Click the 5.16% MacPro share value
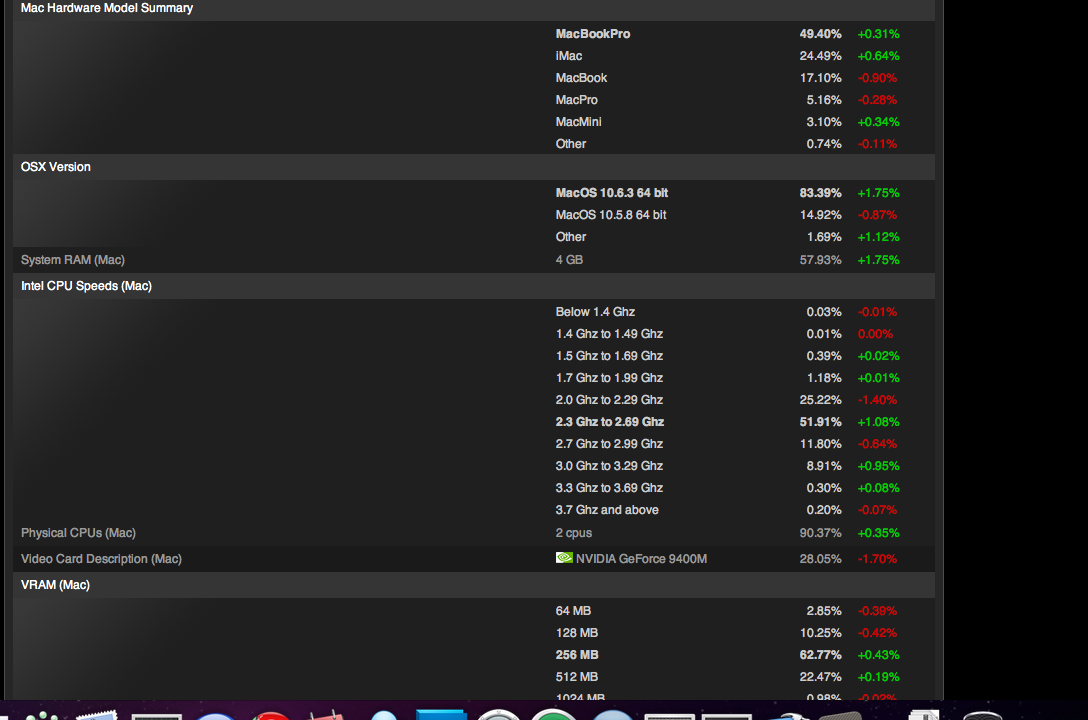This screenshot has width=1088, height=720. tap(824, 100)
